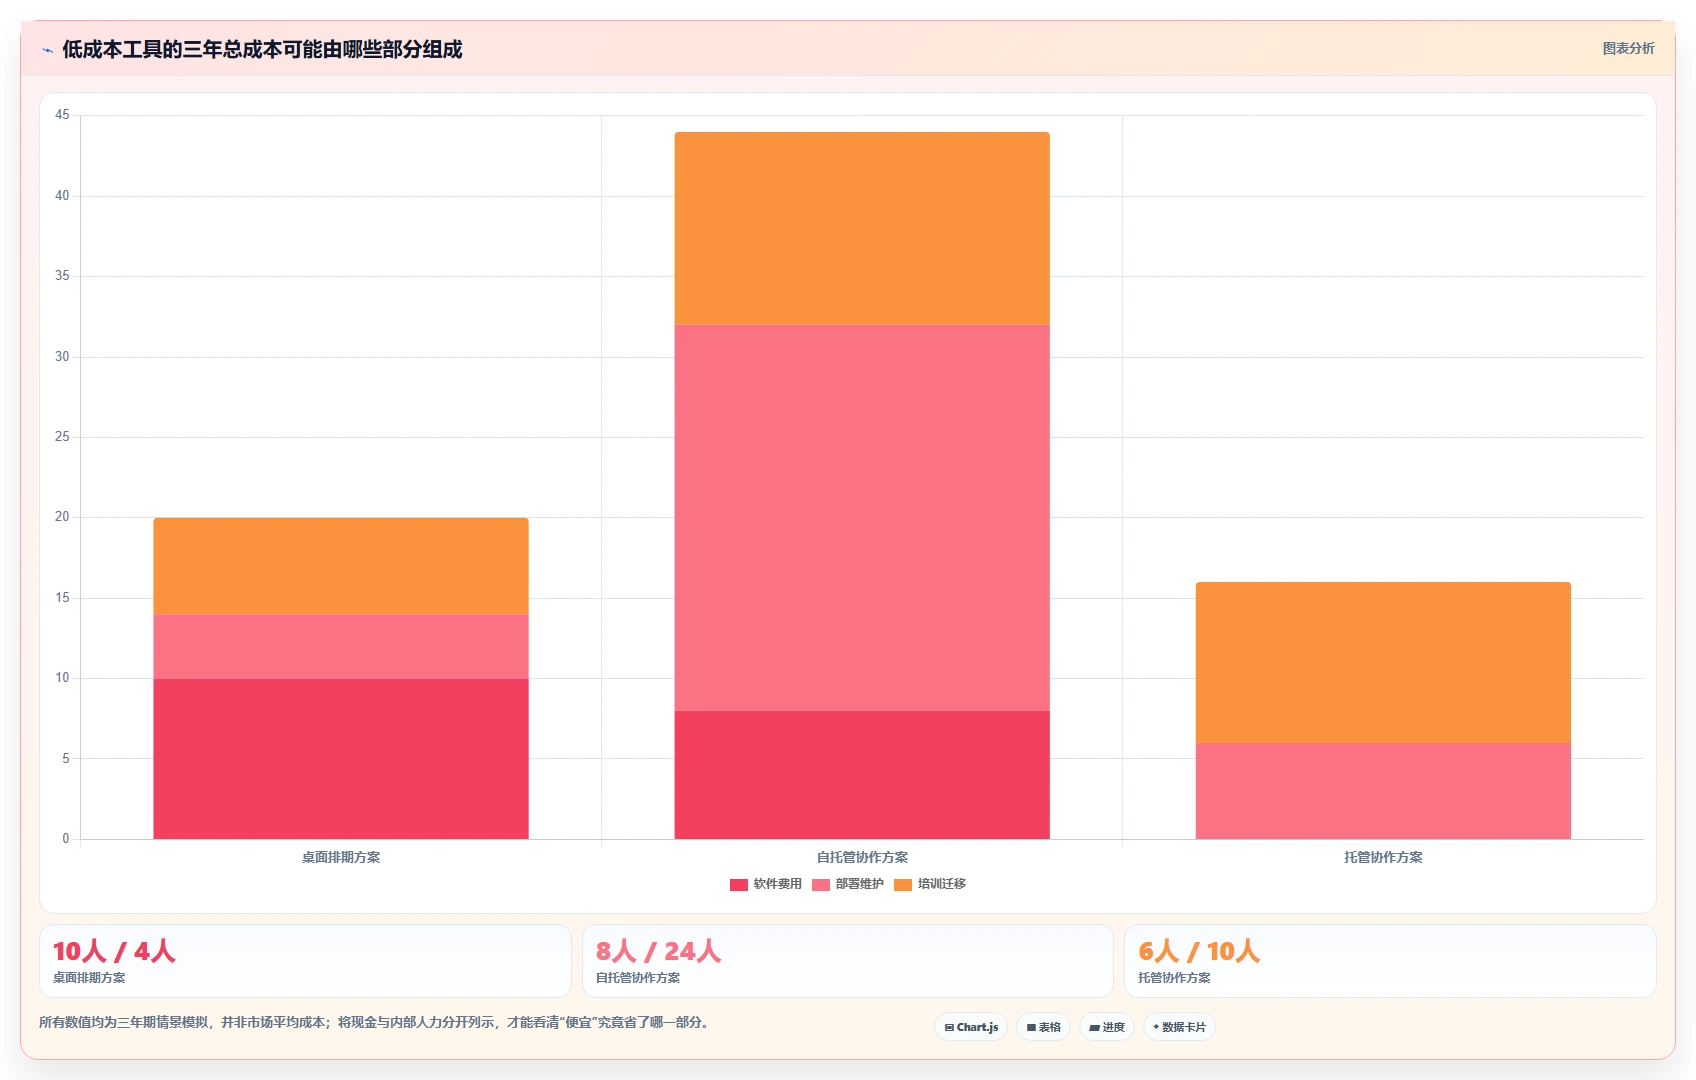Image resolution: width=1696 pixels, height=1080 pixels.
Task: Click the pink maintenance segment of 自托管协作方案
Action: [862, 518]
